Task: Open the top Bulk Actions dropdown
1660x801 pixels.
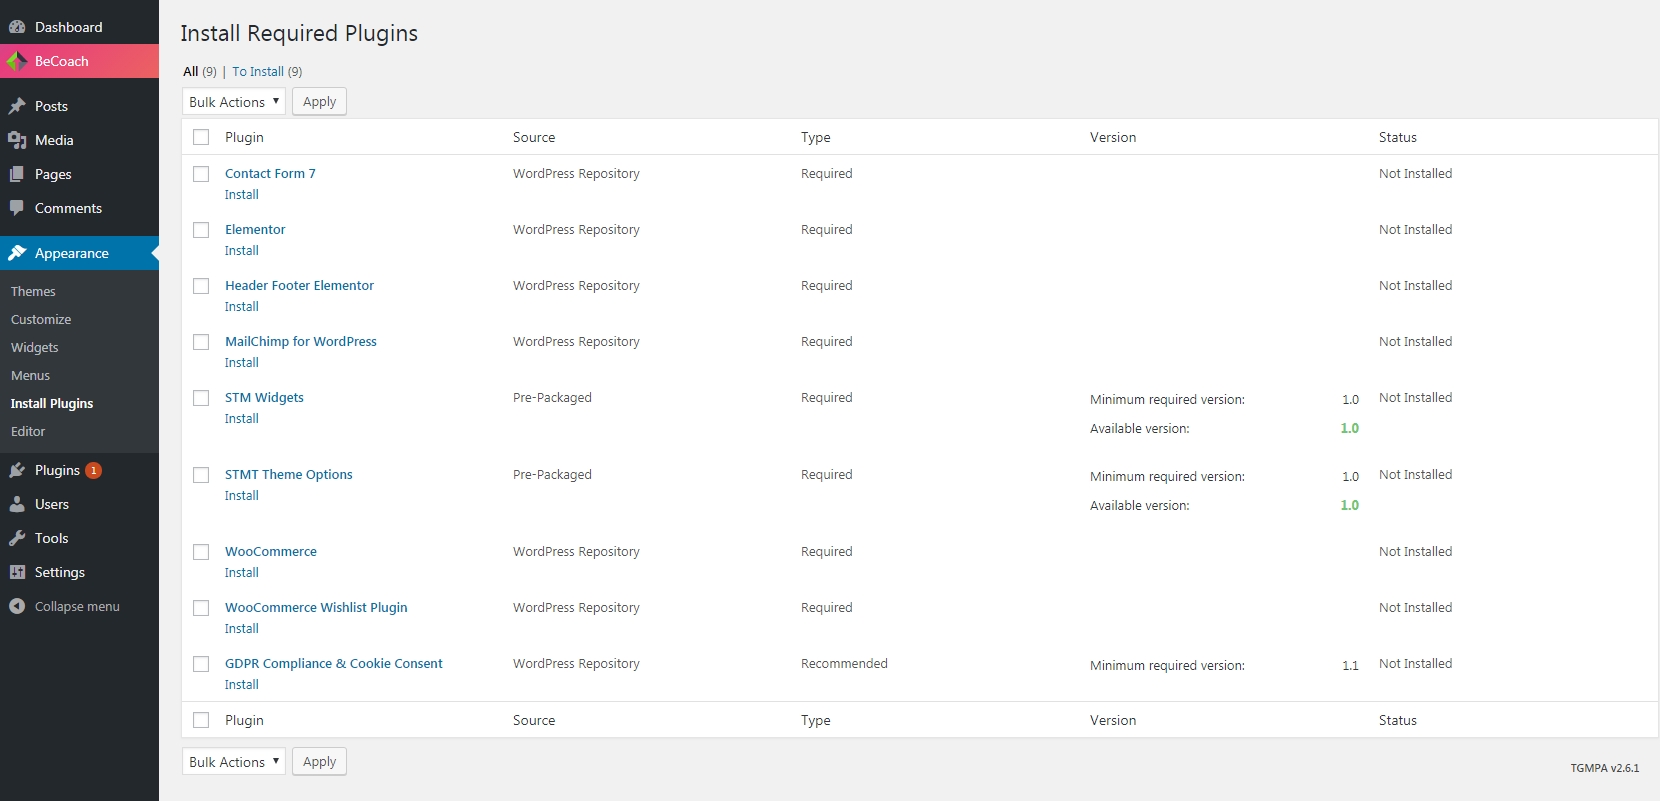Action: click(x=234, y=102)
